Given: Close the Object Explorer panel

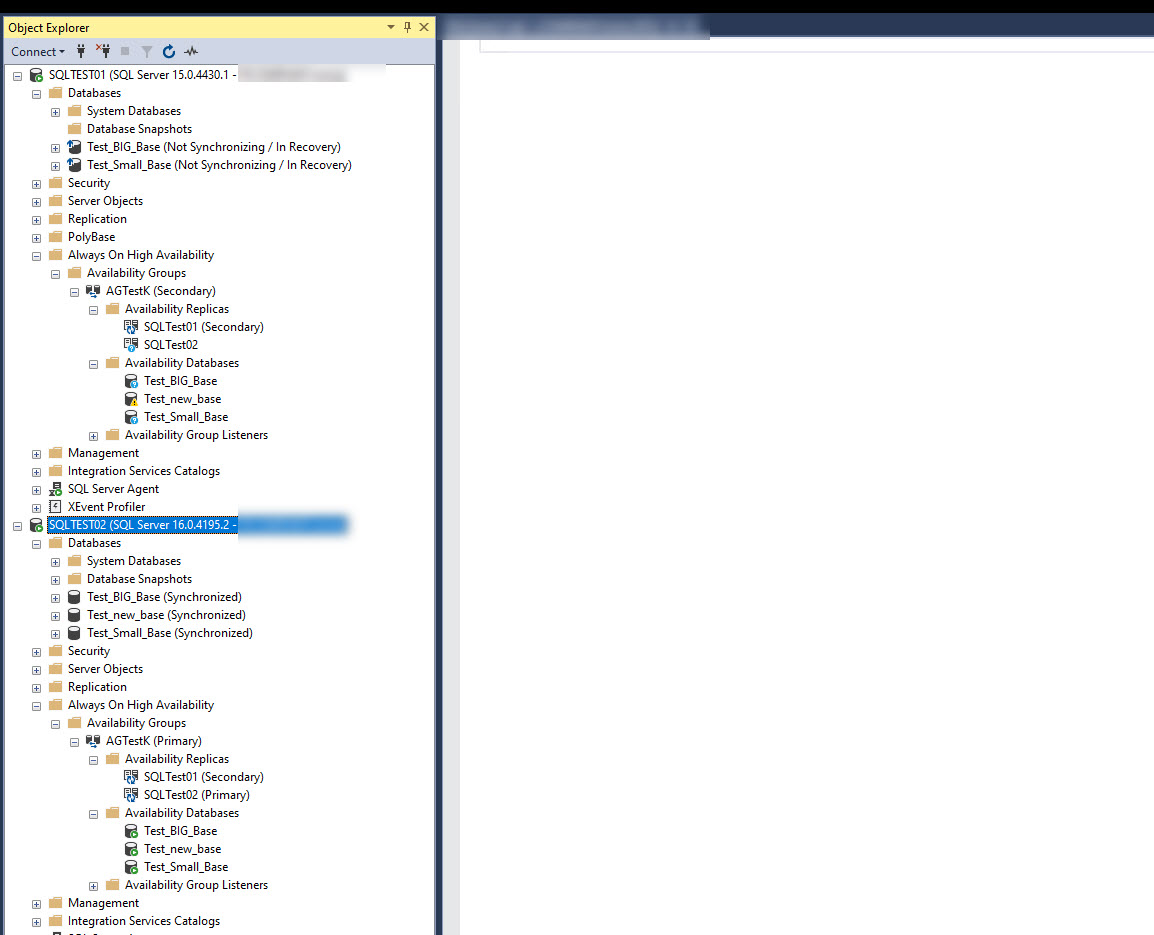Looking at the screenshot, I should [424, 27].
